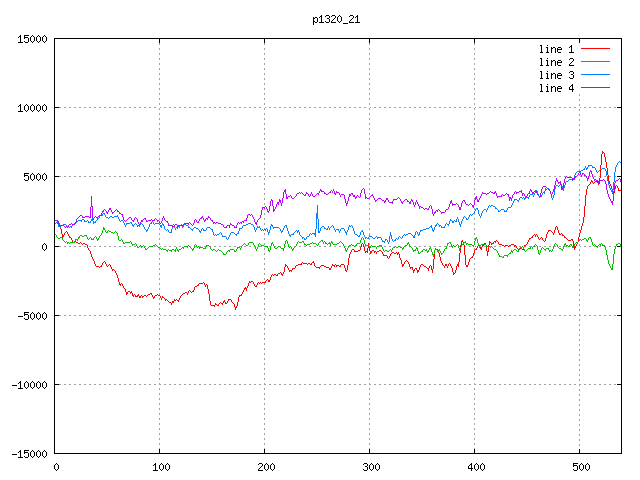Viewport: 640px width, 480px height.
Task: Select the 'line 2' legend label
Action: (x=556, y=62)
